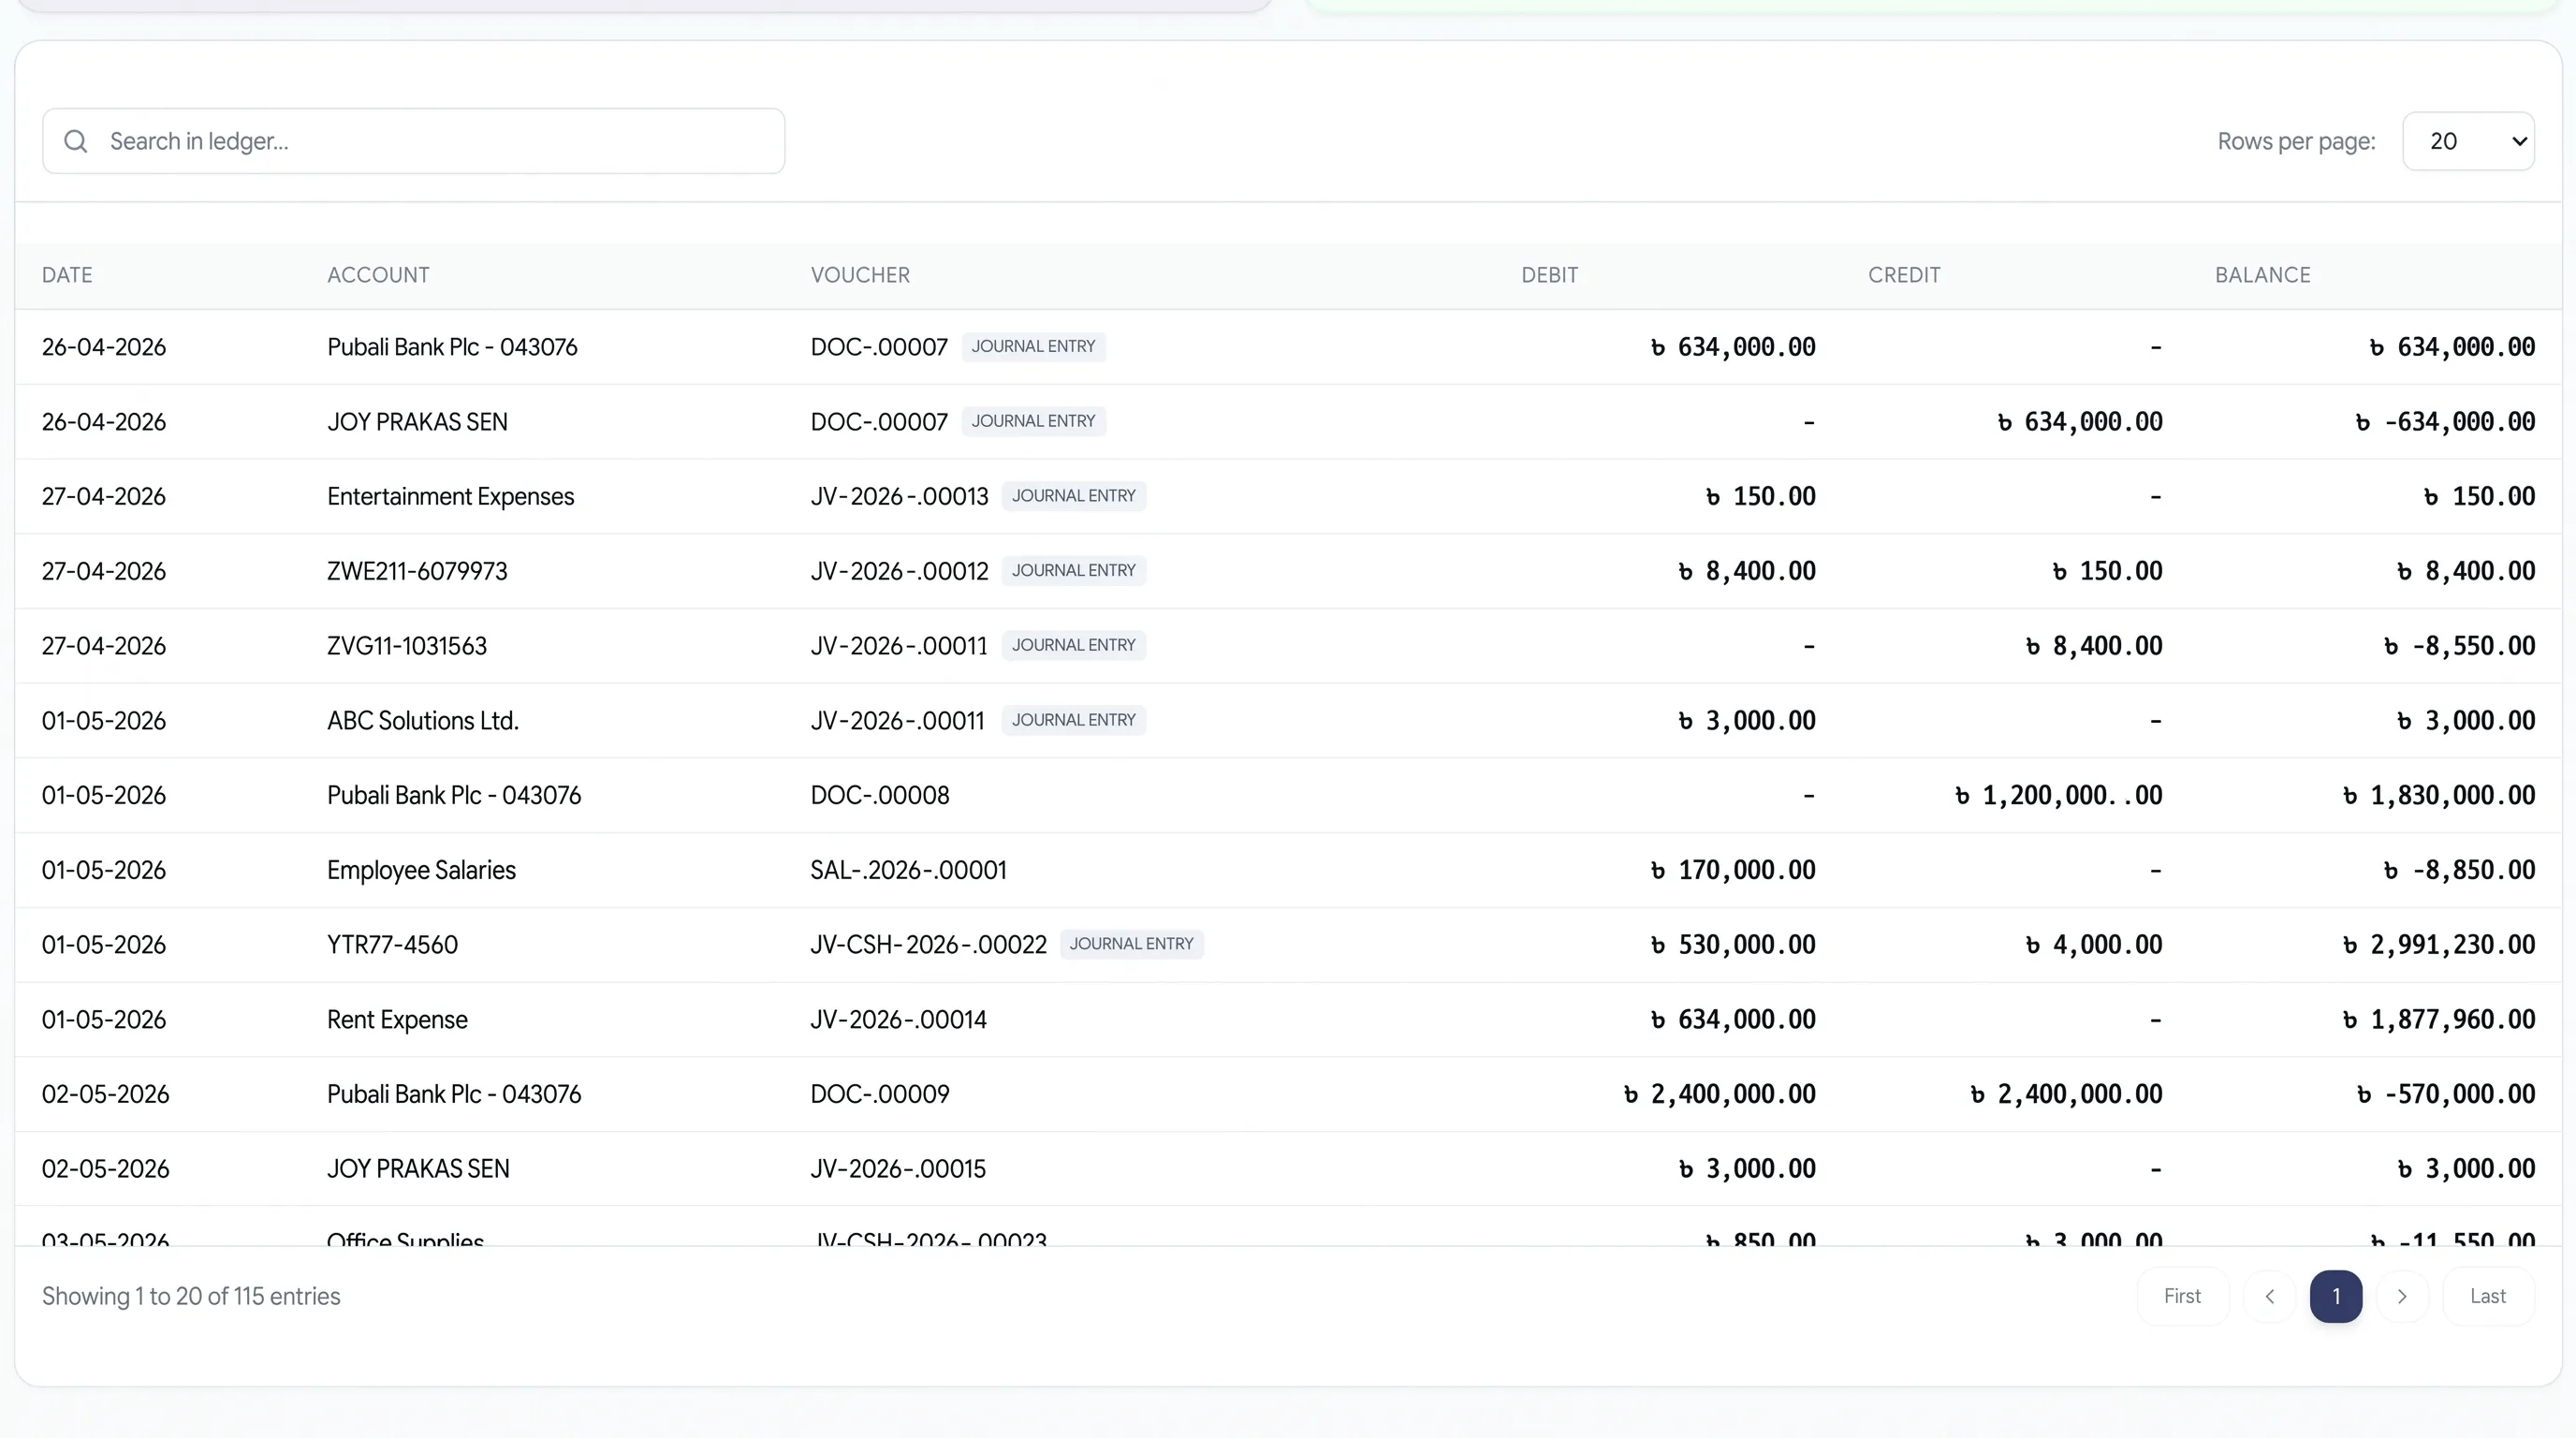
Task: Click the CREDIT column header
Action: (x=1904, y=275)
